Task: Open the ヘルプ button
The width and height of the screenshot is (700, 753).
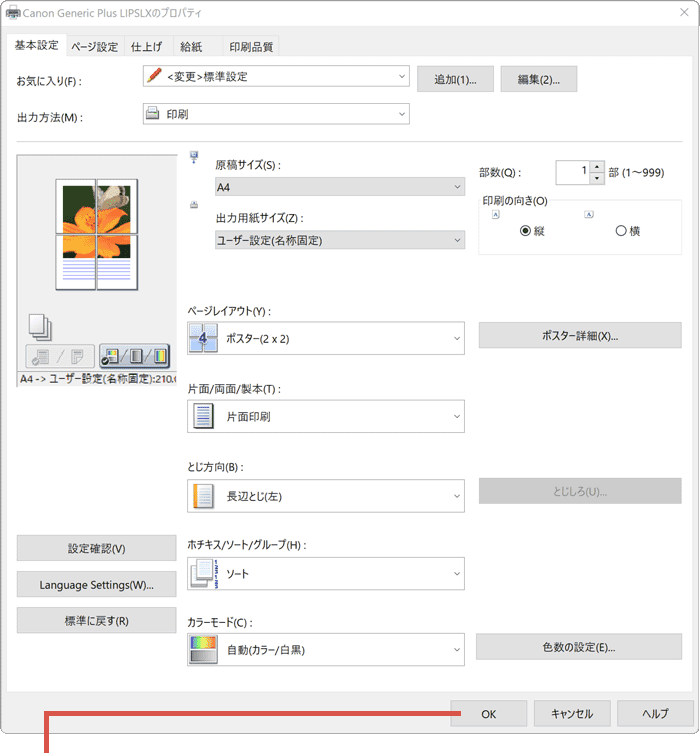Action: [x=655, y=714]
